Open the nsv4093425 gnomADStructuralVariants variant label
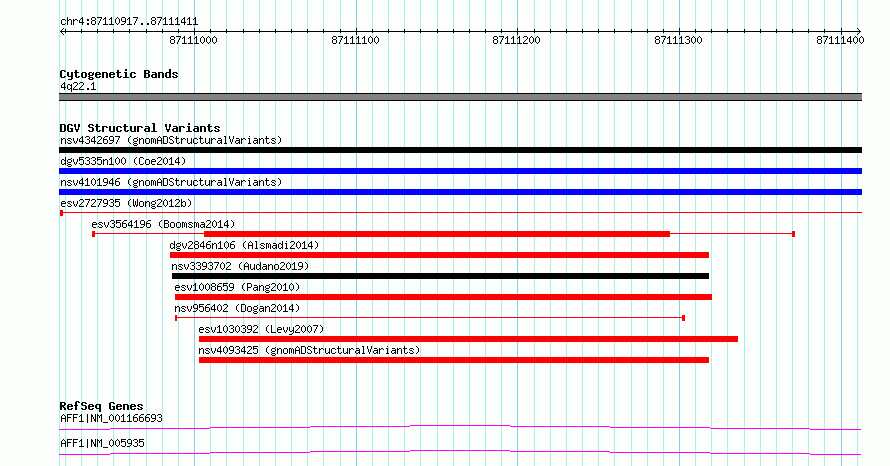890x466 pixels. tap(309, 350)
